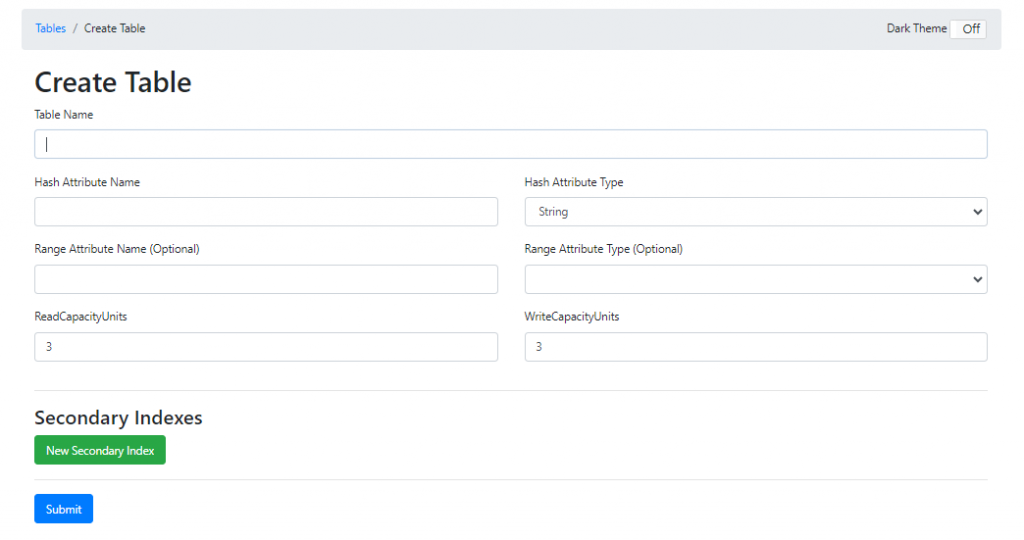
Task: Click the WriteCapacityUnits label
Action: [x=571, y=317]
